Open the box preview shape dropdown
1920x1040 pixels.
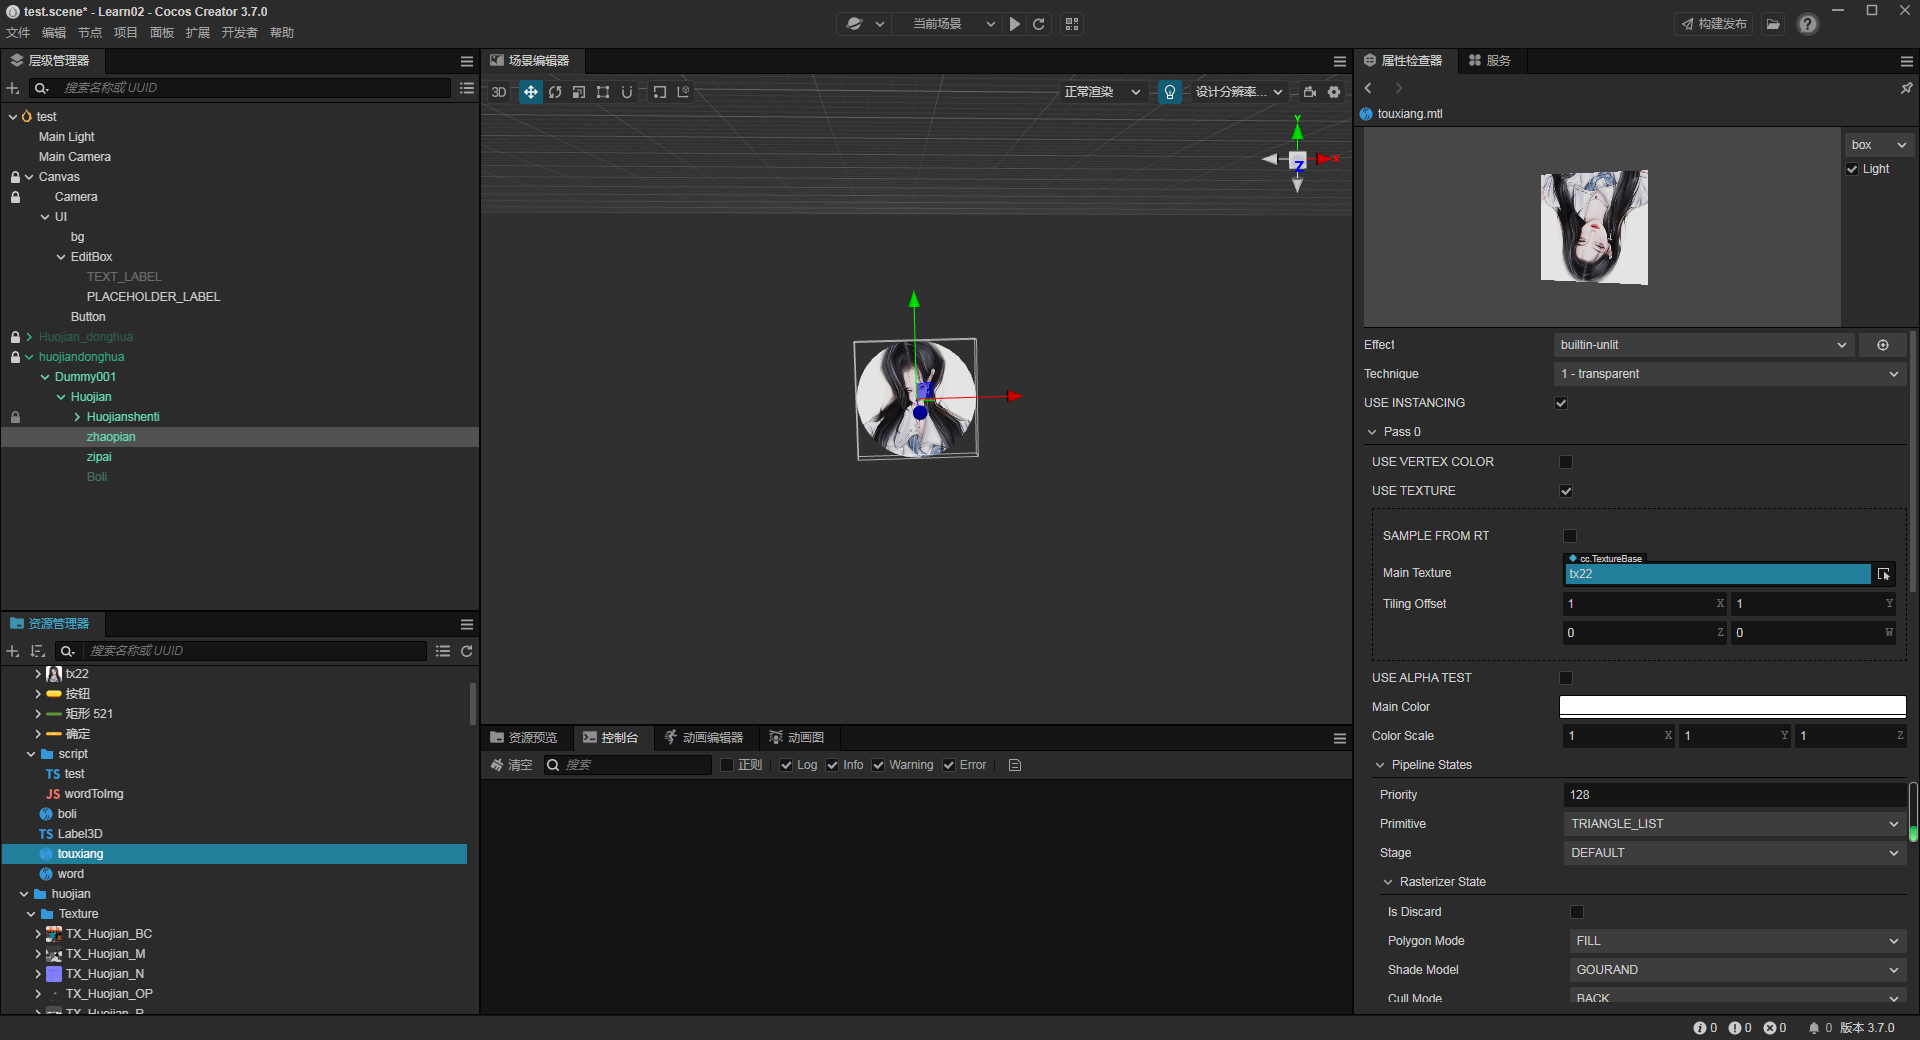click(1879, 145)
